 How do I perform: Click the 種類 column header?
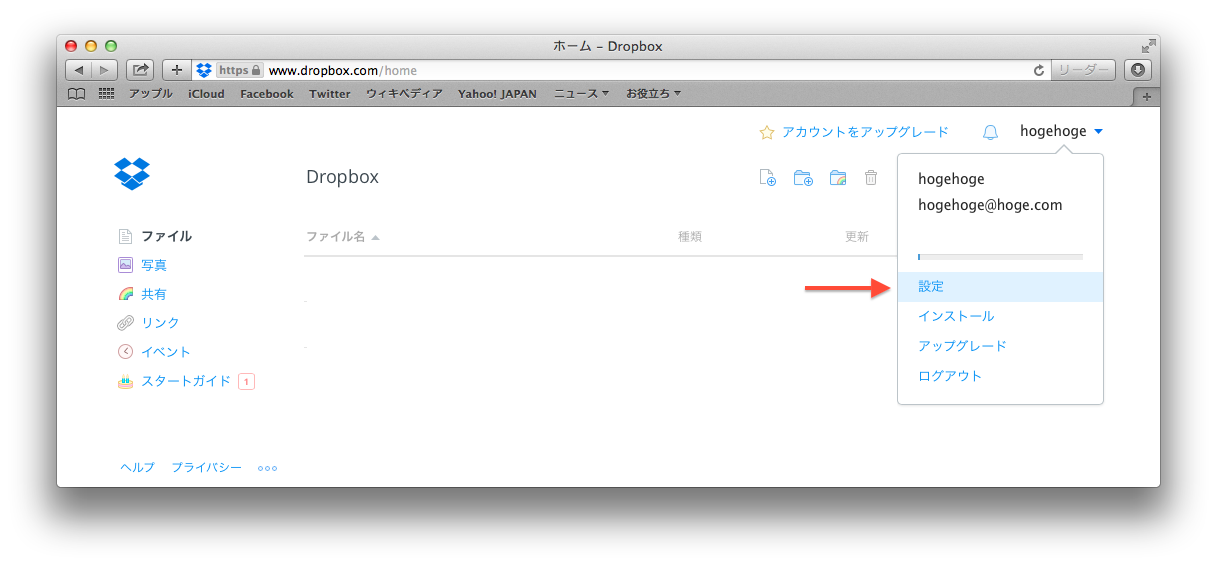click(x=690, y=237)
